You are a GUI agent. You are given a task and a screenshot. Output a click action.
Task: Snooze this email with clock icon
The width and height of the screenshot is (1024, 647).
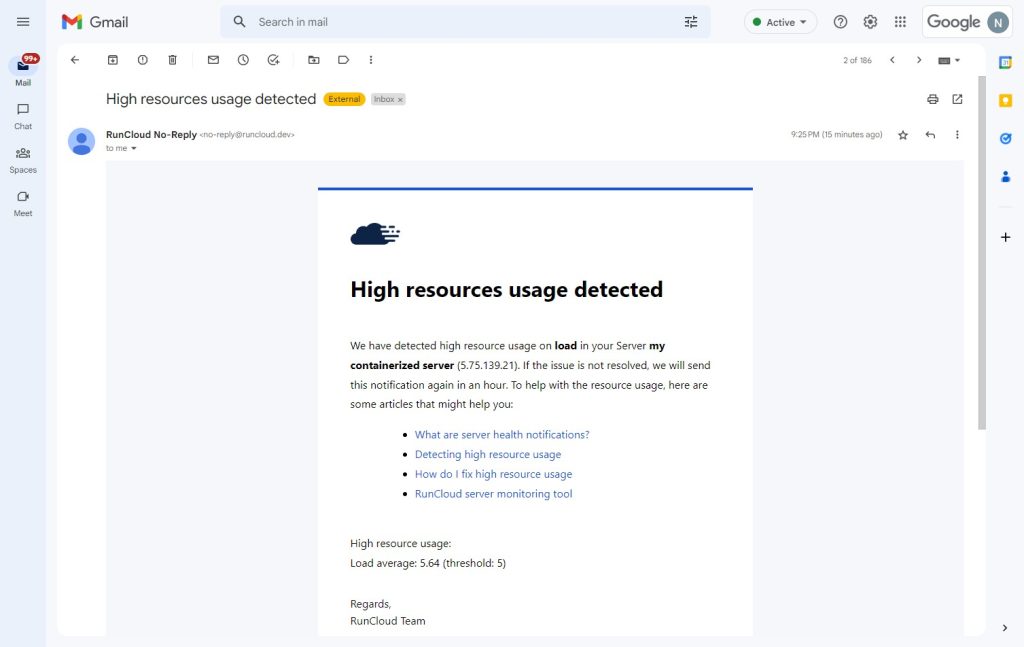pyautogui.click(x=243, y=60)
